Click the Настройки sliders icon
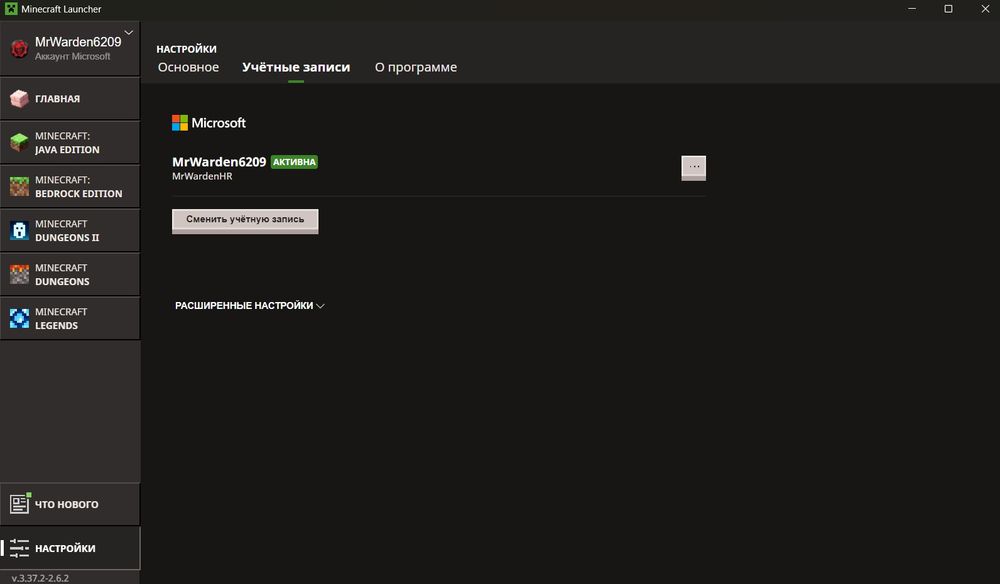Screen dimensions: 1000x584 [19, 548]
